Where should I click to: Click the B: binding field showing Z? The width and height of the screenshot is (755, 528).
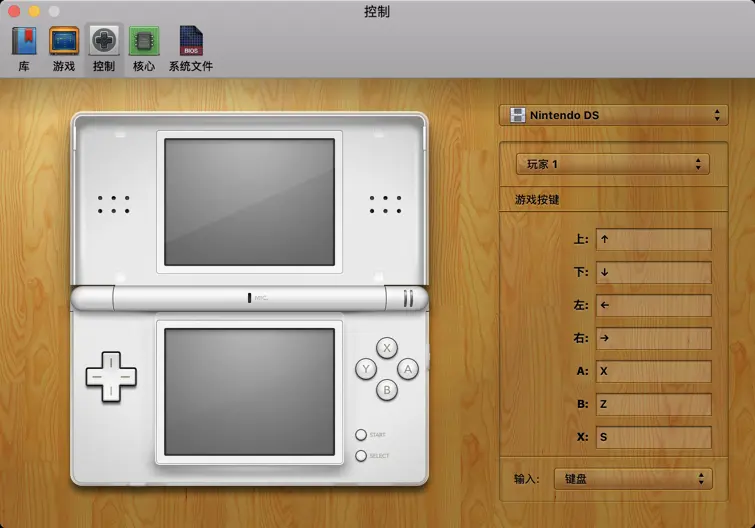[653, 404]
